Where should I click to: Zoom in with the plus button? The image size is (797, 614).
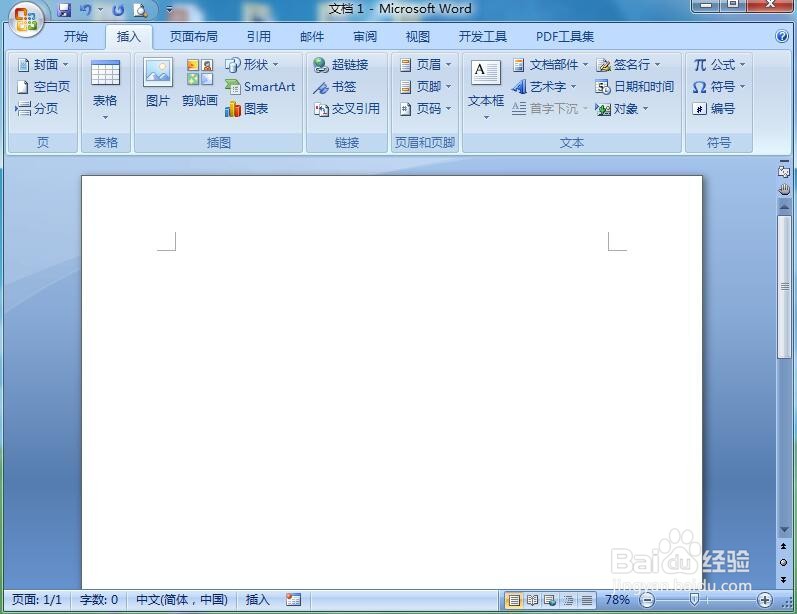[x=765, y=600]
